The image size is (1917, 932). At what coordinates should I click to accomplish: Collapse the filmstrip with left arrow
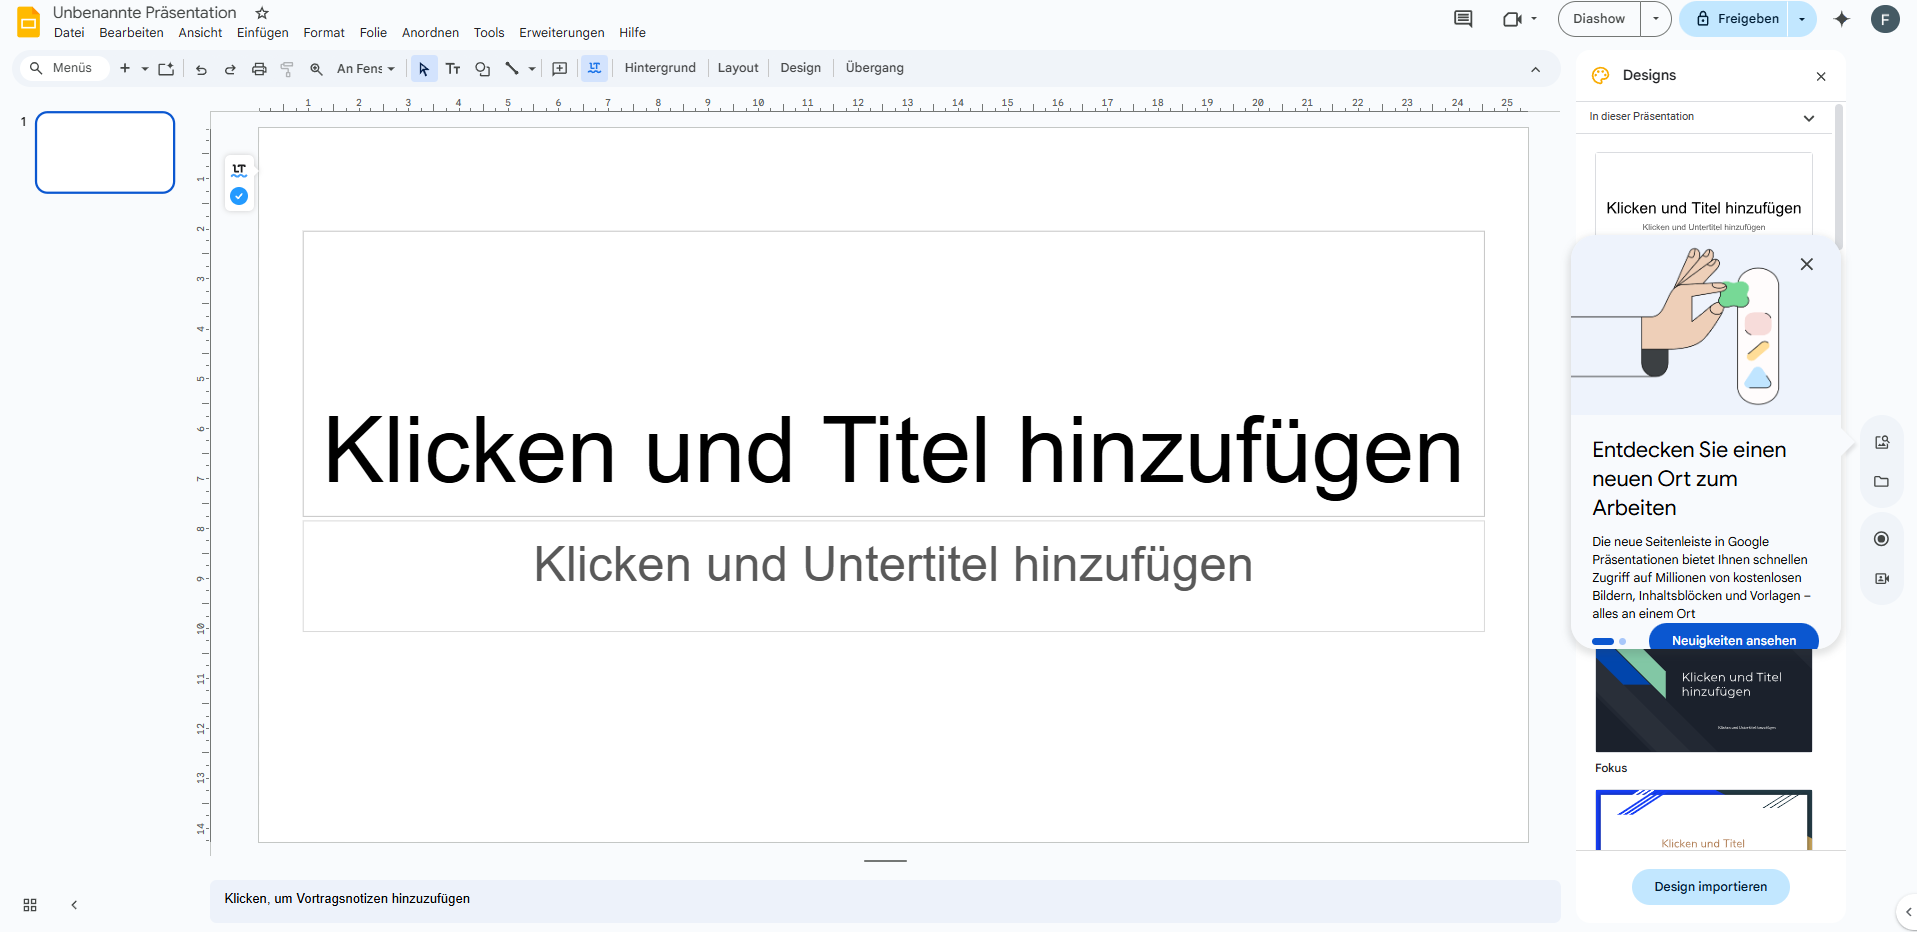[74, 905]
